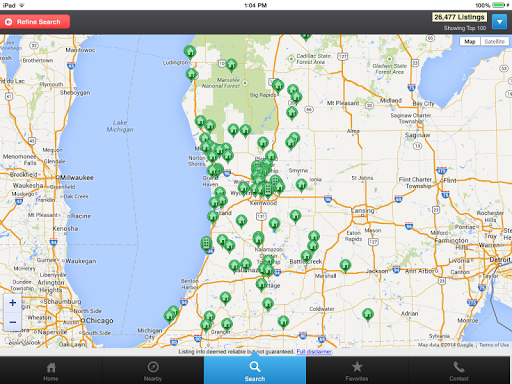
Task: Switch map view to Map
Action: point(470,41)
